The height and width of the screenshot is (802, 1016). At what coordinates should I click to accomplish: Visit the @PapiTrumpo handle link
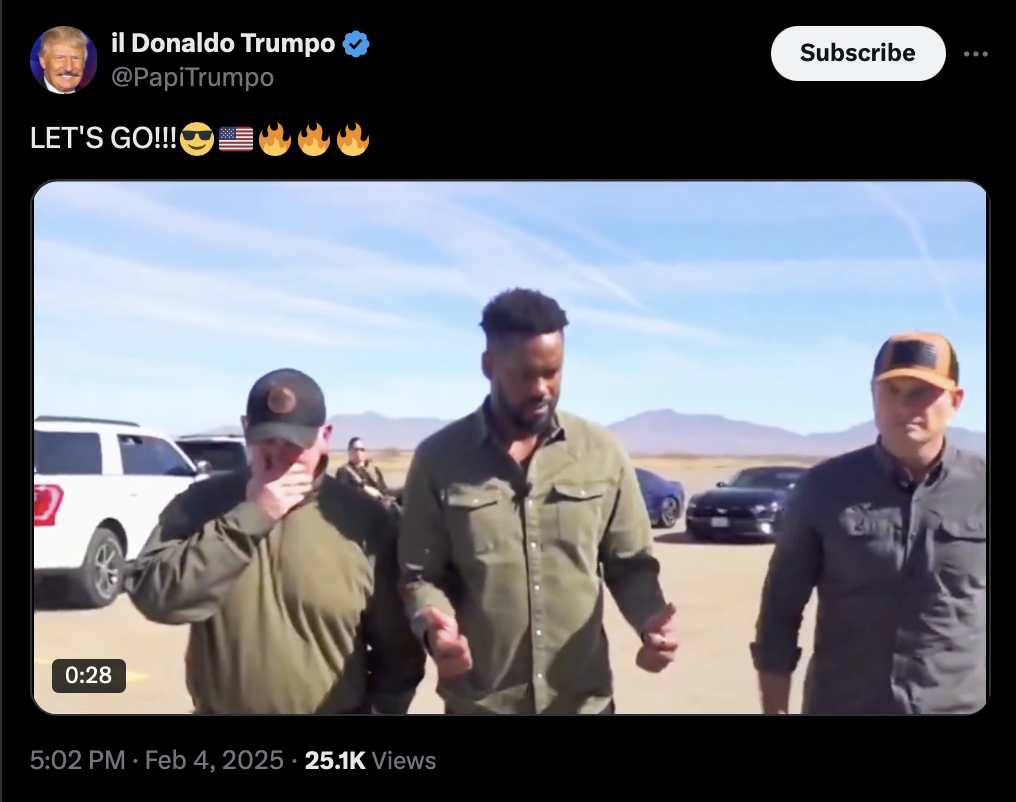[192, 77]
